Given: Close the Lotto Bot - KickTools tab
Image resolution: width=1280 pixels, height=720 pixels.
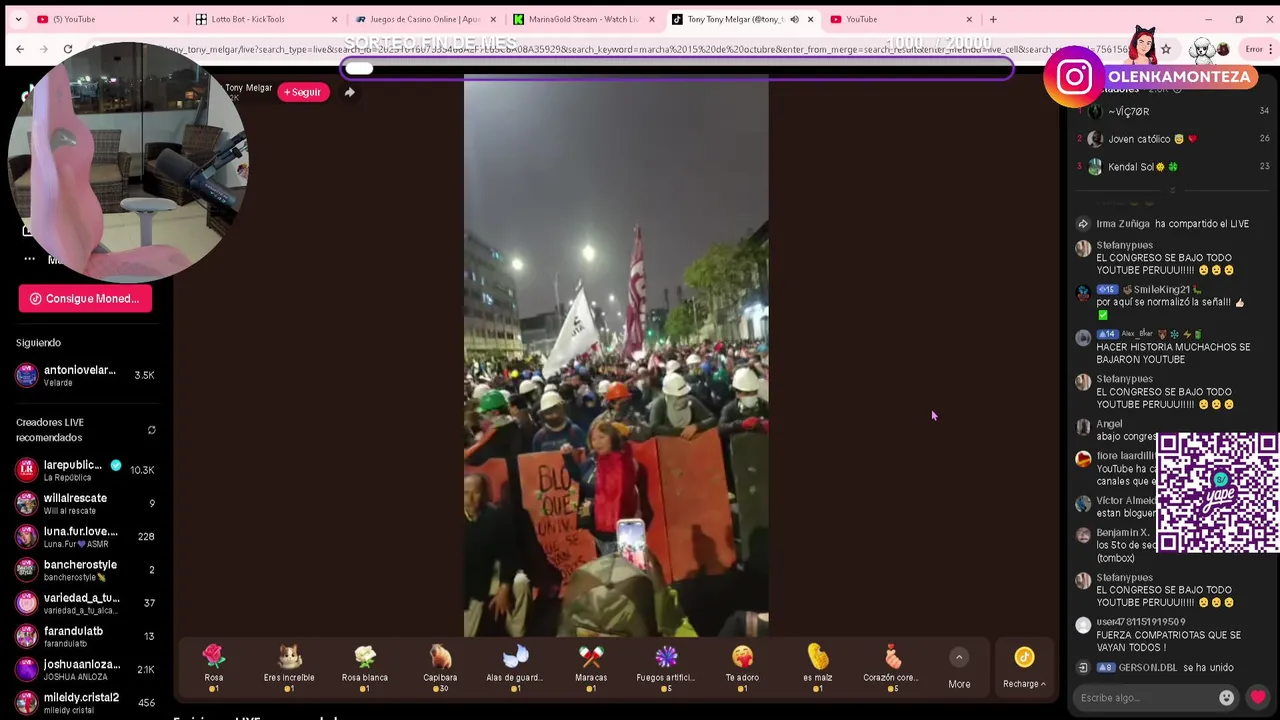Looking at the screenshot, I should (334, 19).
